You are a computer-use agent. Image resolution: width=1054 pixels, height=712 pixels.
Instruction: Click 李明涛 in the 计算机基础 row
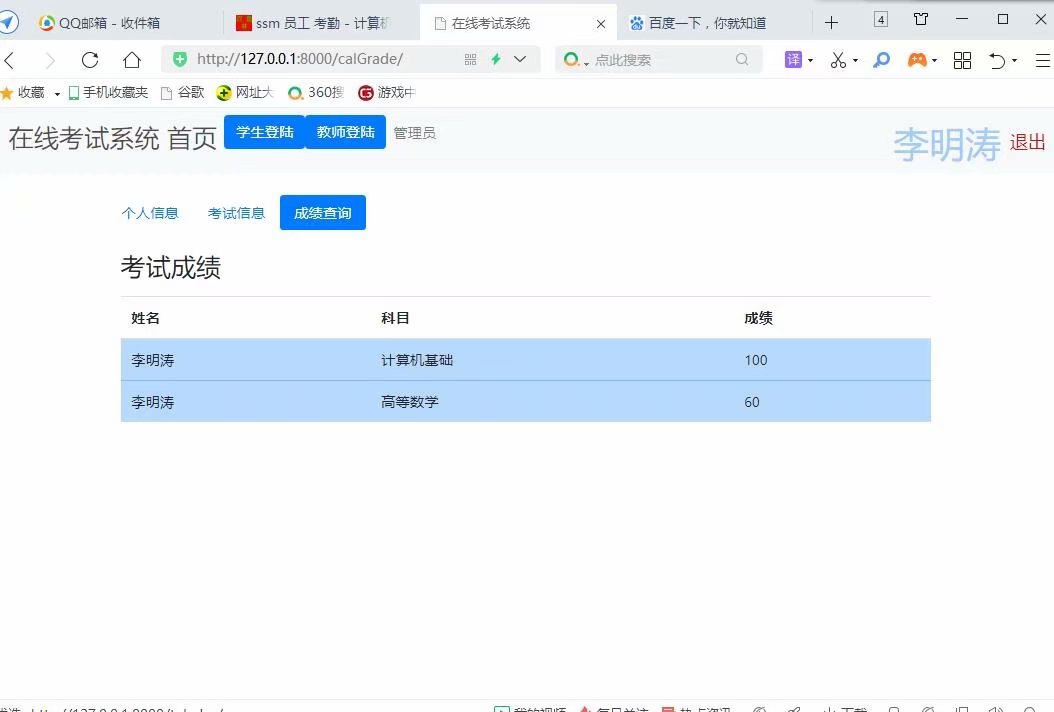153,360
